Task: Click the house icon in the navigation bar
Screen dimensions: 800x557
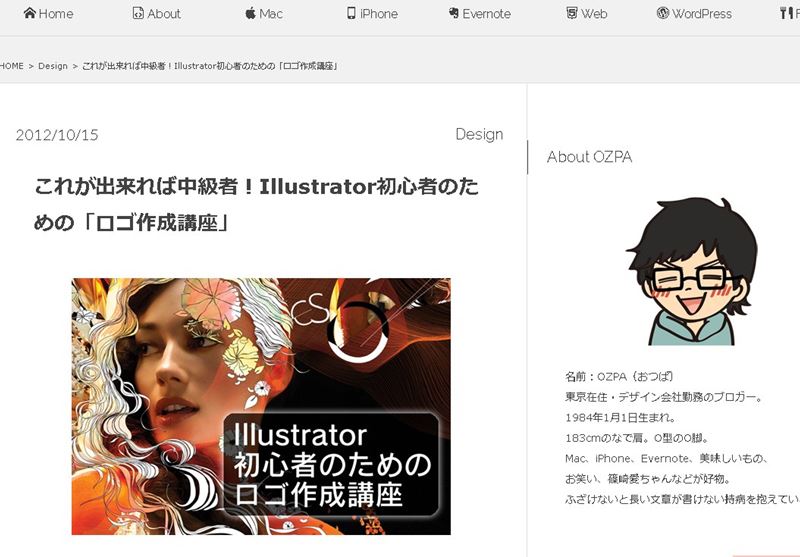Action: (29, 13)
